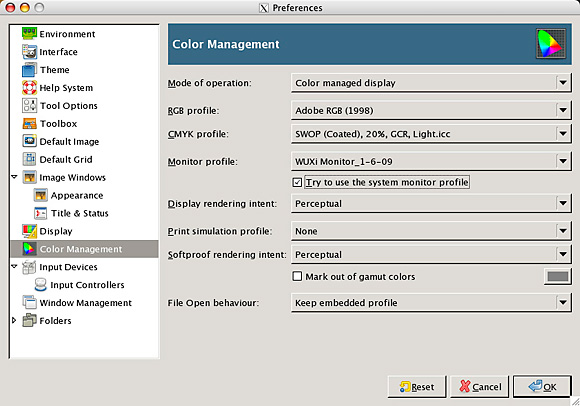The image size is (580, 406).
Task: Click the Default Grid icon
Action: coord(29,159)
